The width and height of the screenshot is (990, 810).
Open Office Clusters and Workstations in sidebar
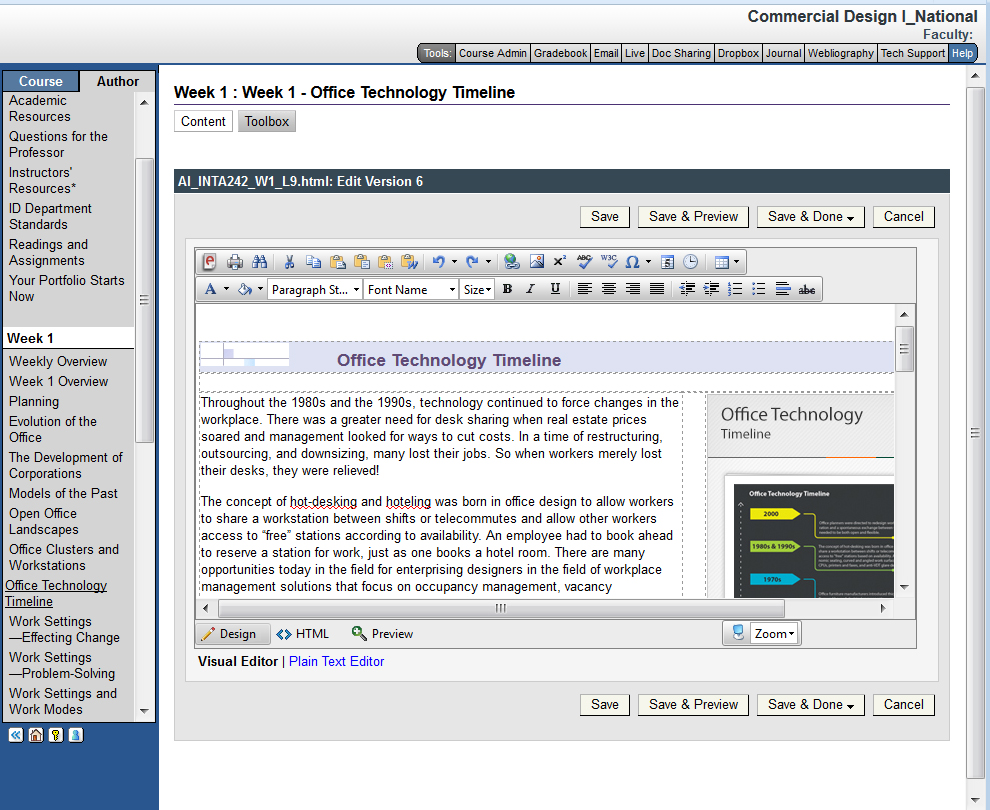[64, 557]
